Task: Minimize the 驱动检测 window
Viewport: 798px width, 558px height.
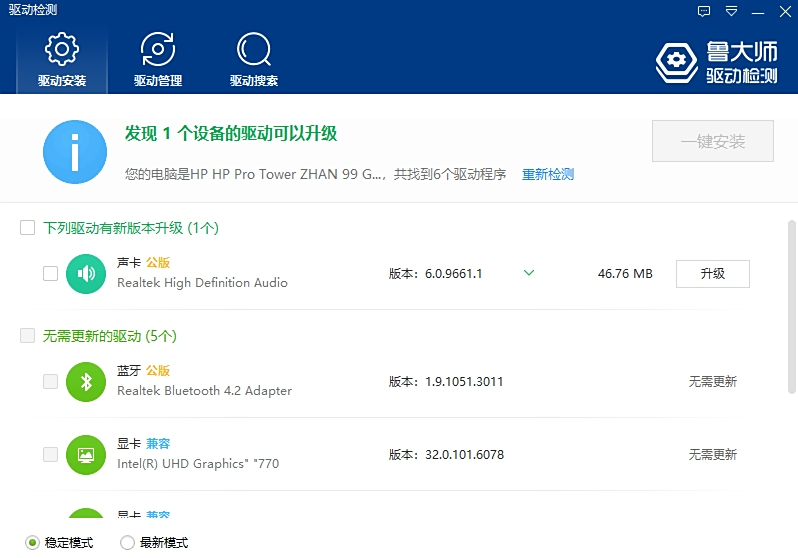Action: pyautogui.click(x=758, y=12)
